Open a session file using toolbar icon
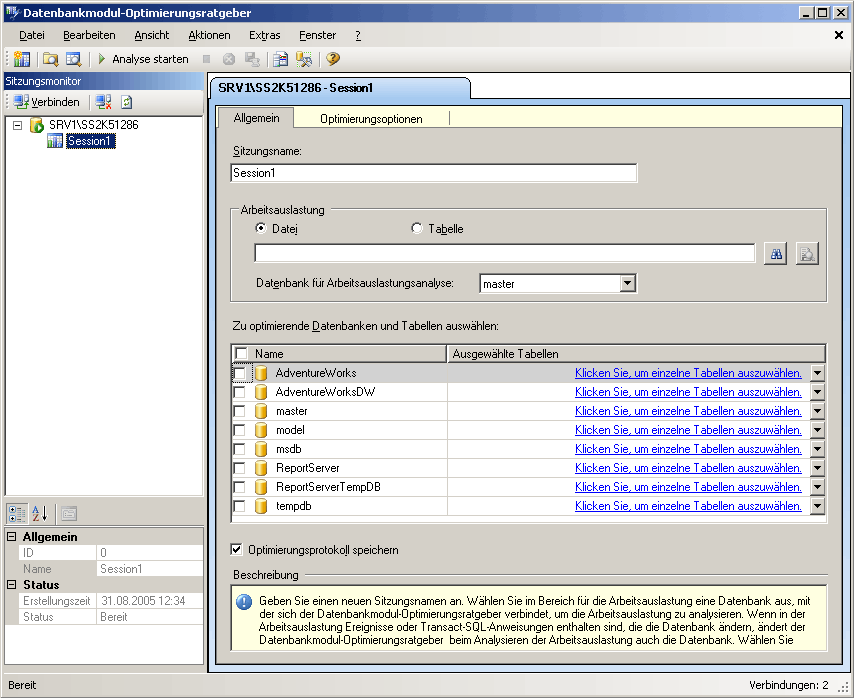This screenshot has height=698, width=854. click(x=50, y=58)
